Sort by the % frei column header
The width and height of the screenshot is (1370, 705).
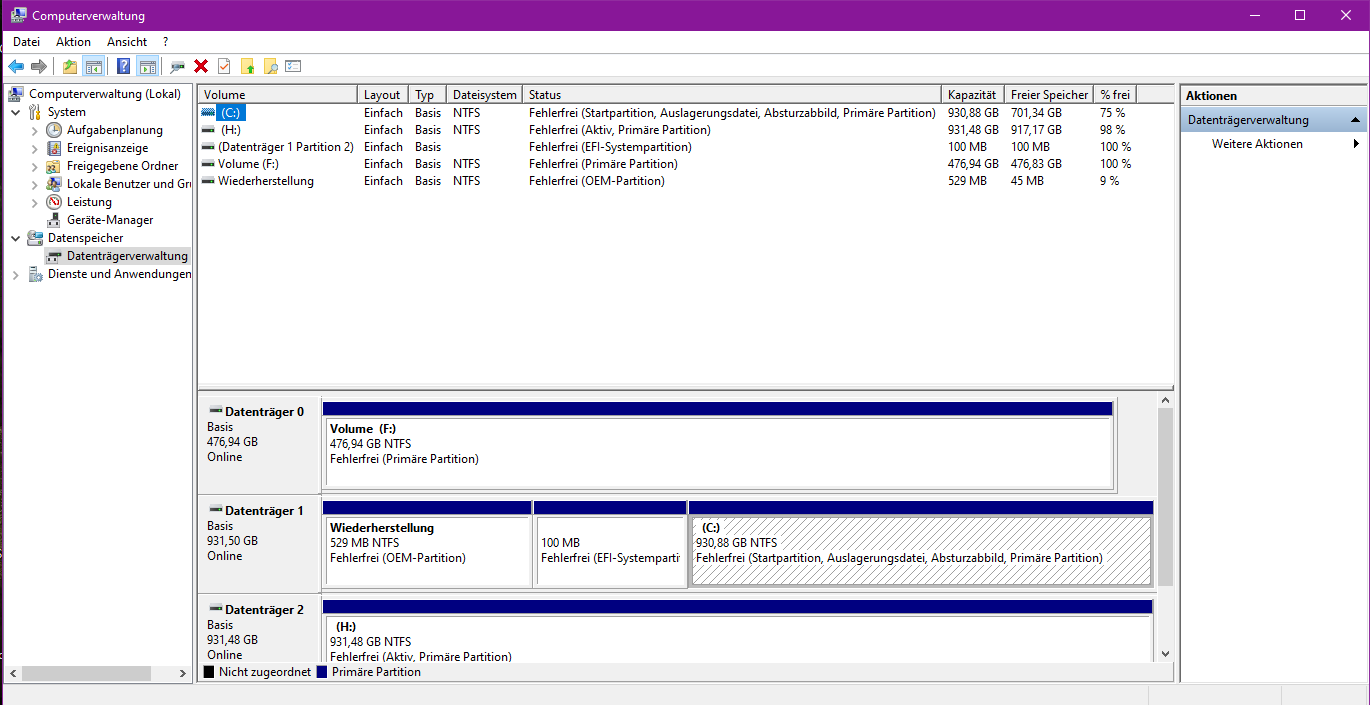[x=1115, y=94]
